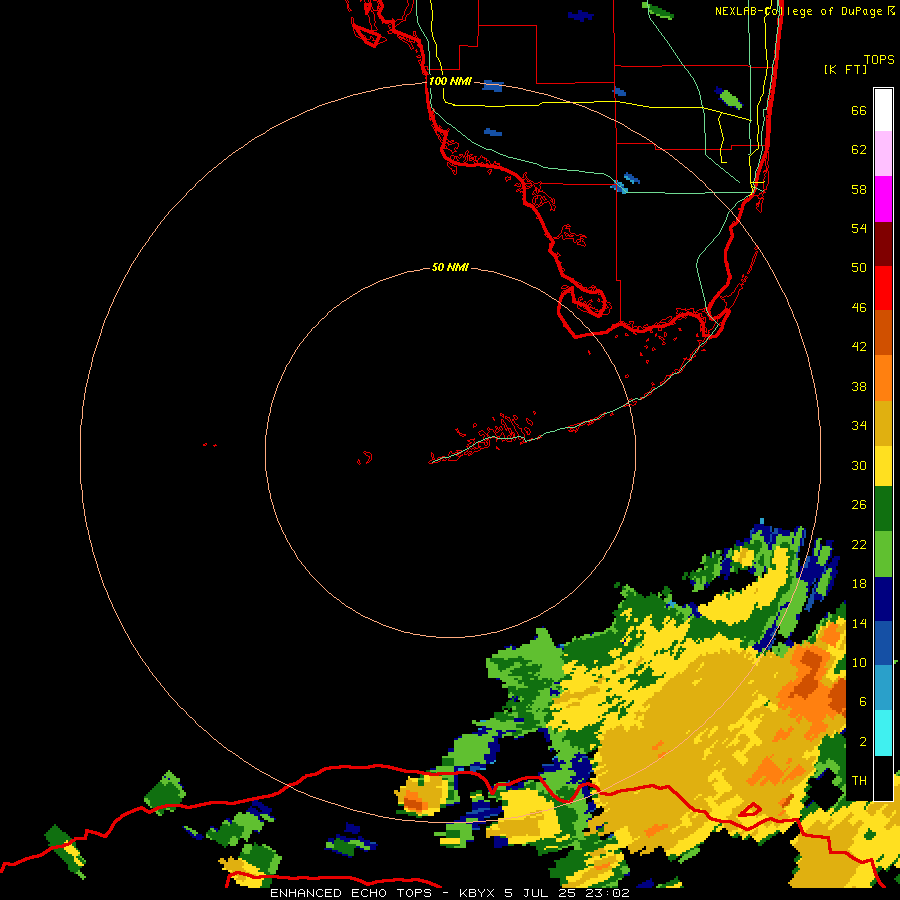The height and width of the screenshot is (900, 900).
Task: Select the bright red legend swatch
Action: 883,288
